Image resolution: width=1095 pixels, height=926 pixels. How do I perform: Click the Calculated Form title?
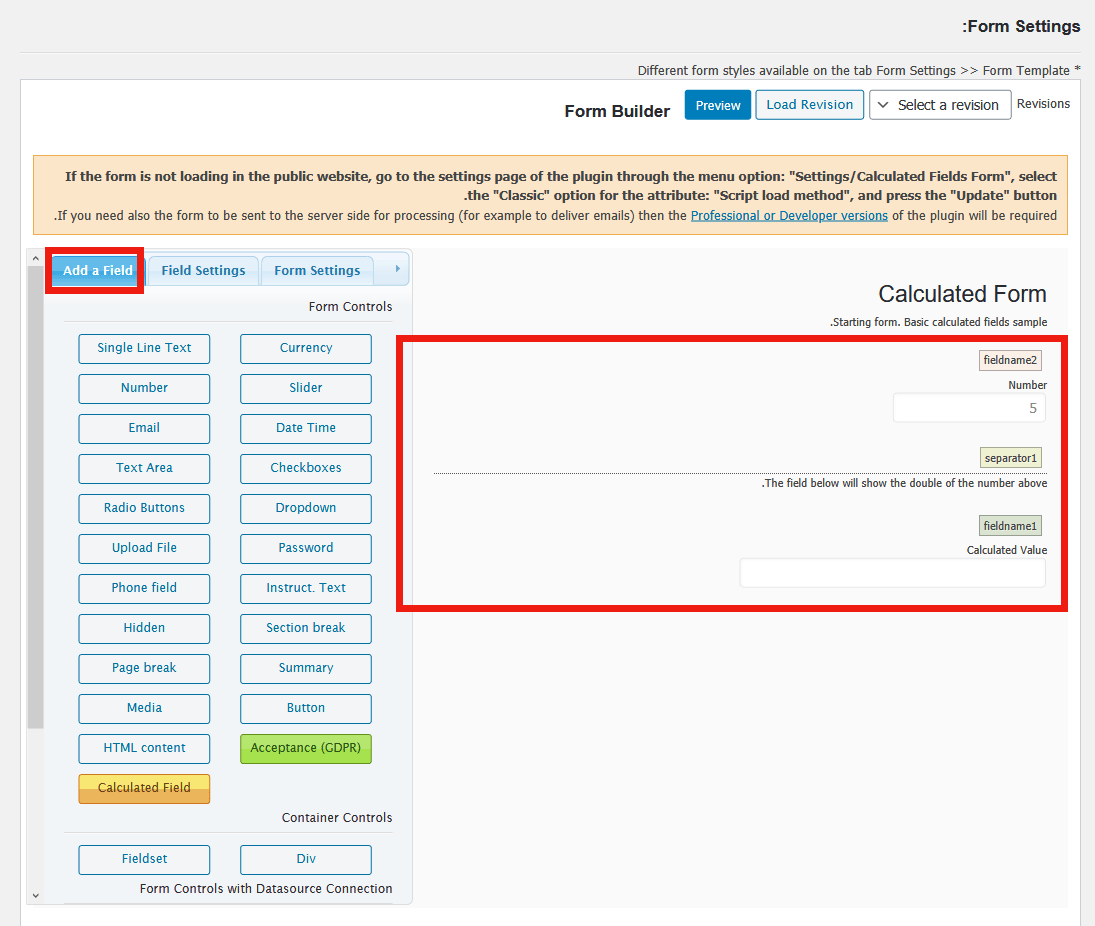point(962,294)
